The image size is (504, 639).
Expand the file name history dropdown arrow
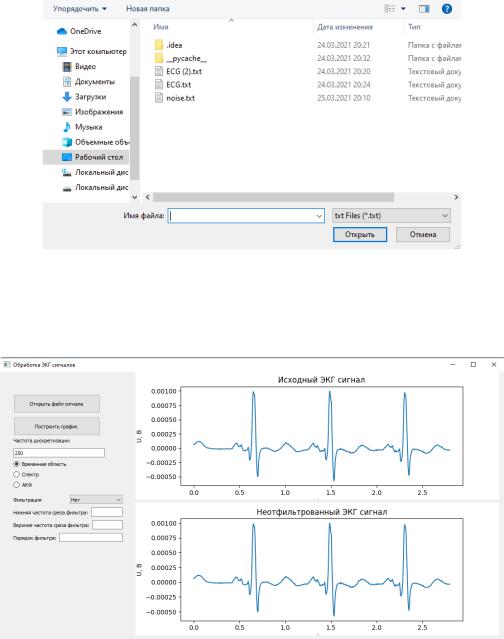coord(319,216)
